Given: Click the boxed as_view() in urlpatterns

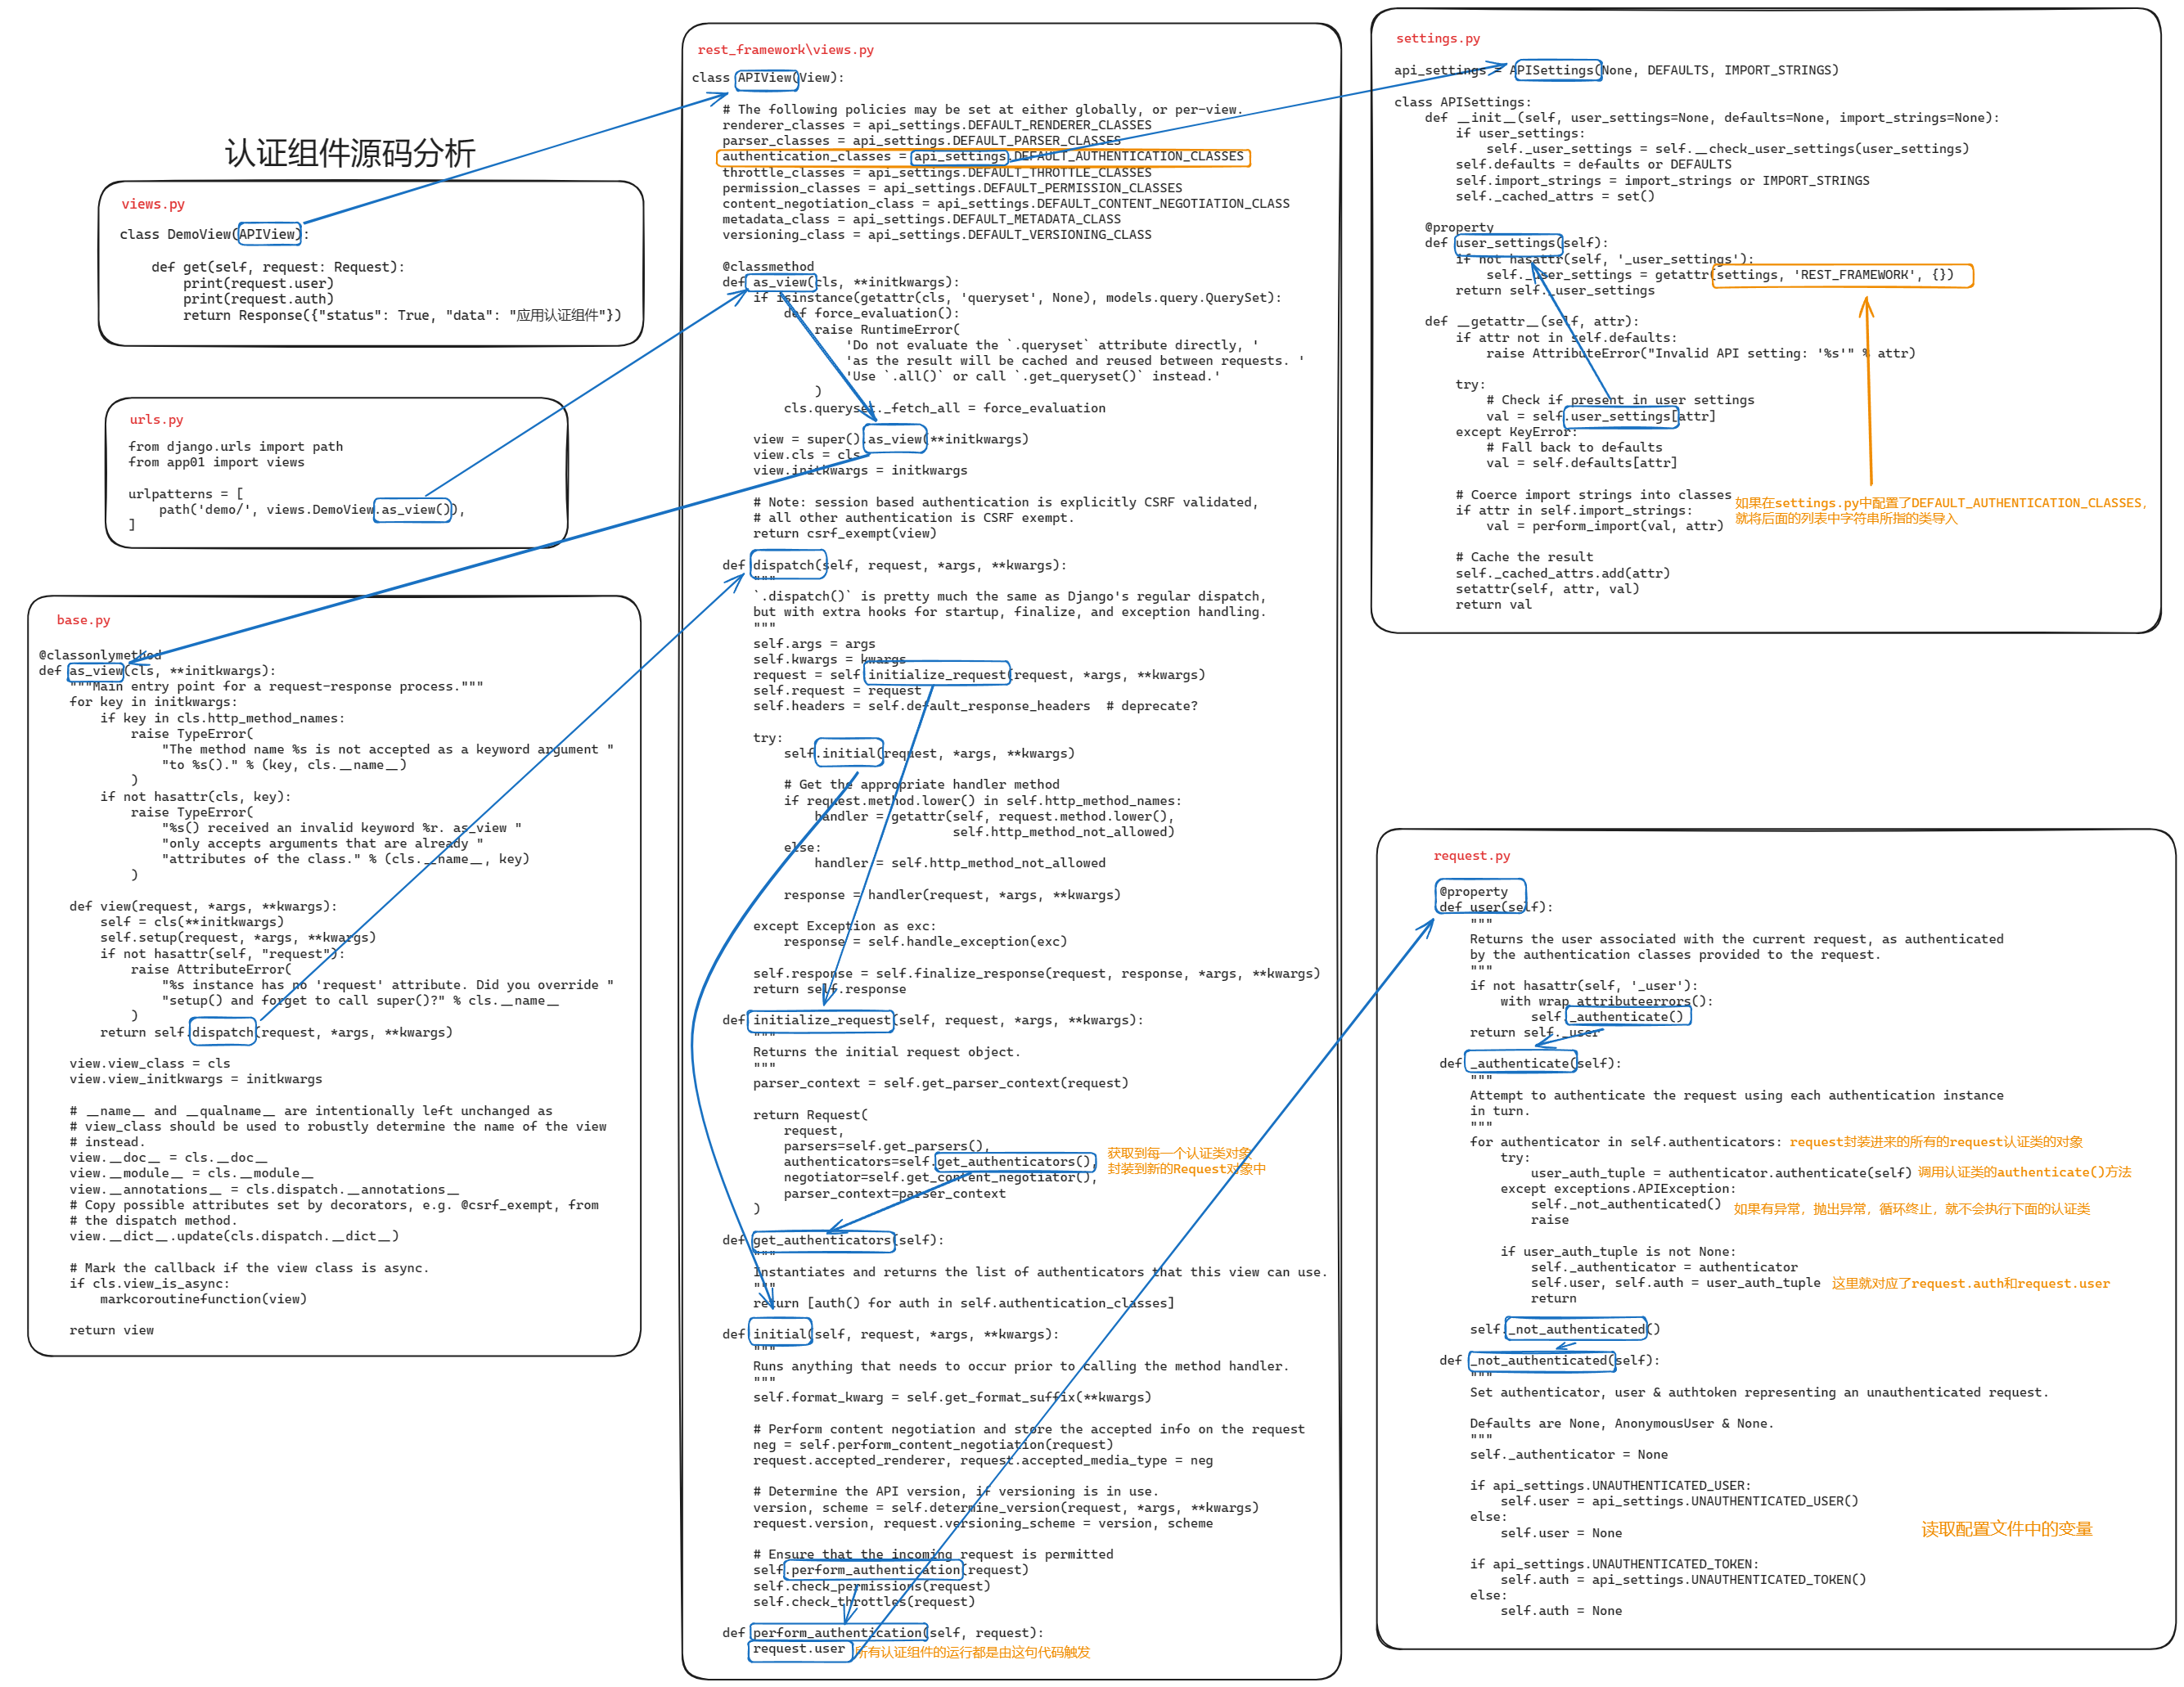Looking at the screenshot, I should tap(414, 510).
